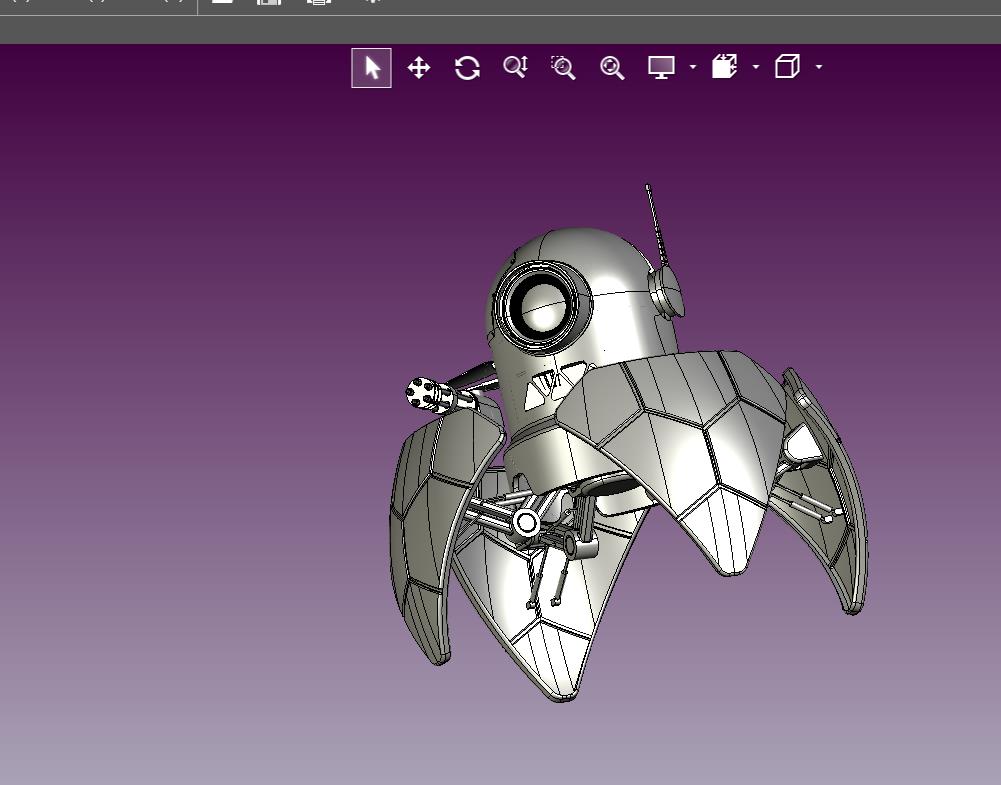Click the robot's round eye lens
This screenshot has height=785, width=1001.
(543, 304)
